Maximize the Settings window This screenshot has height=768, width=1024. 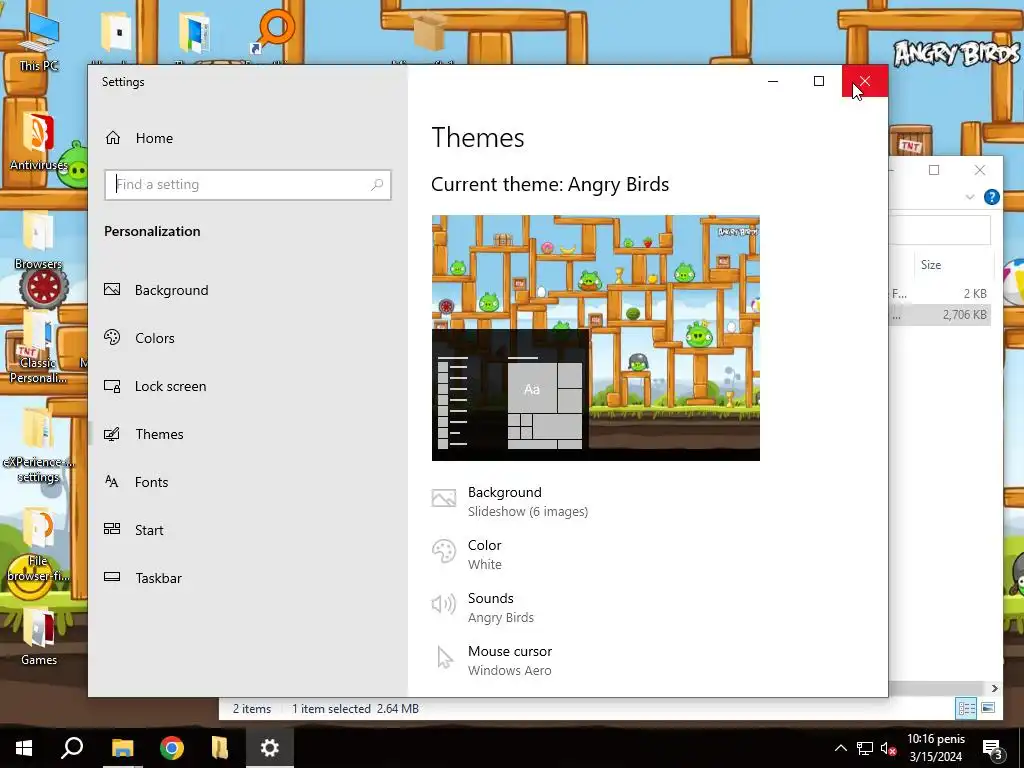(x=819, y=81)
